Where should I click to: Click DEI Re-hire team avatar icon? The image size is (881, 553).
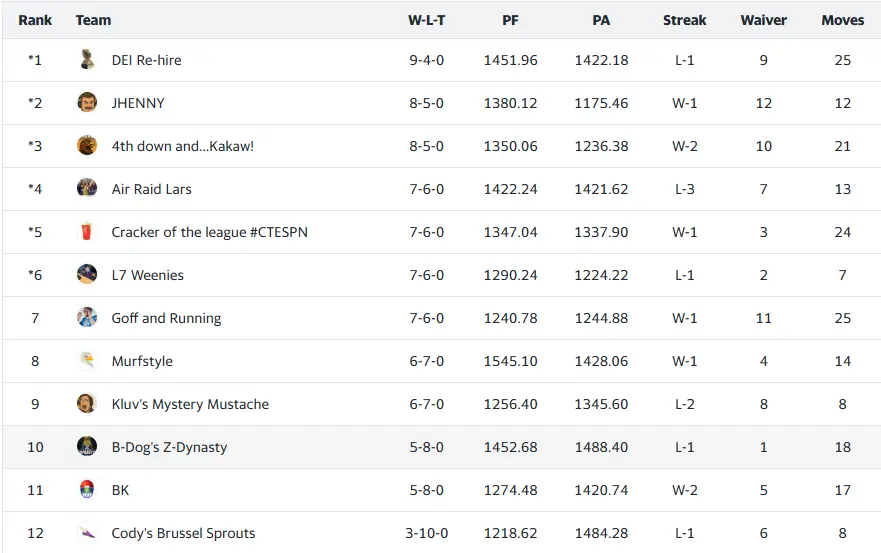87,60
